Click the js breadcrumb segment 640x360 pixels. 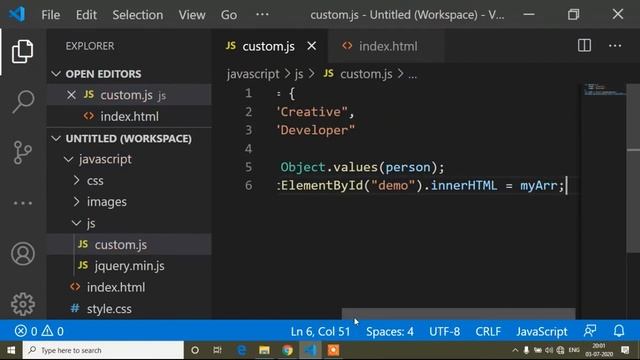coord(299,74)
